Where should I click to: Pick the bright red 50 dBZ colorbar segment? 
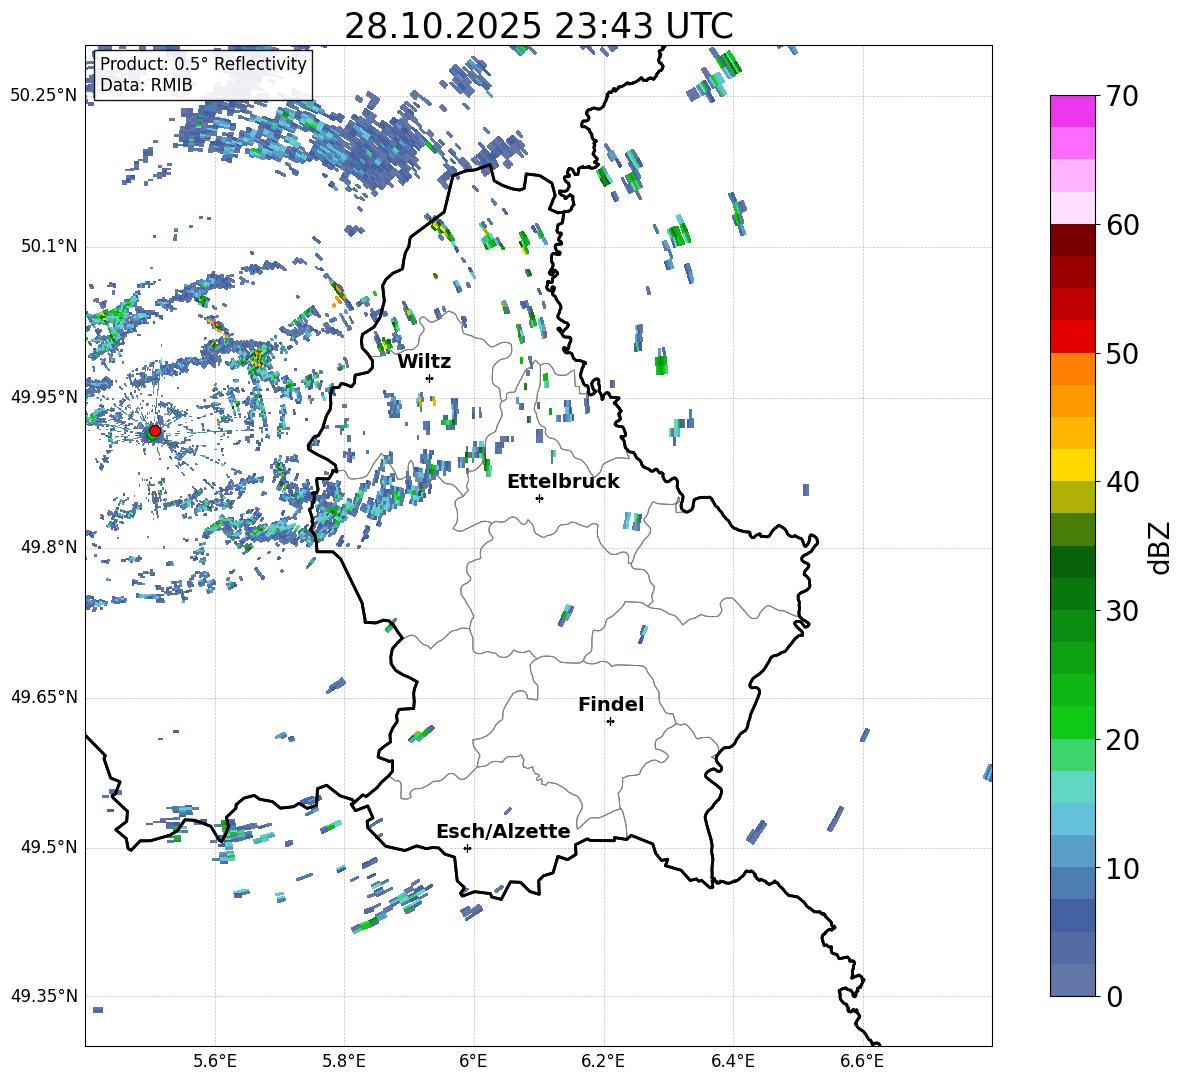pyautogui.click(x=1073, y=336)
